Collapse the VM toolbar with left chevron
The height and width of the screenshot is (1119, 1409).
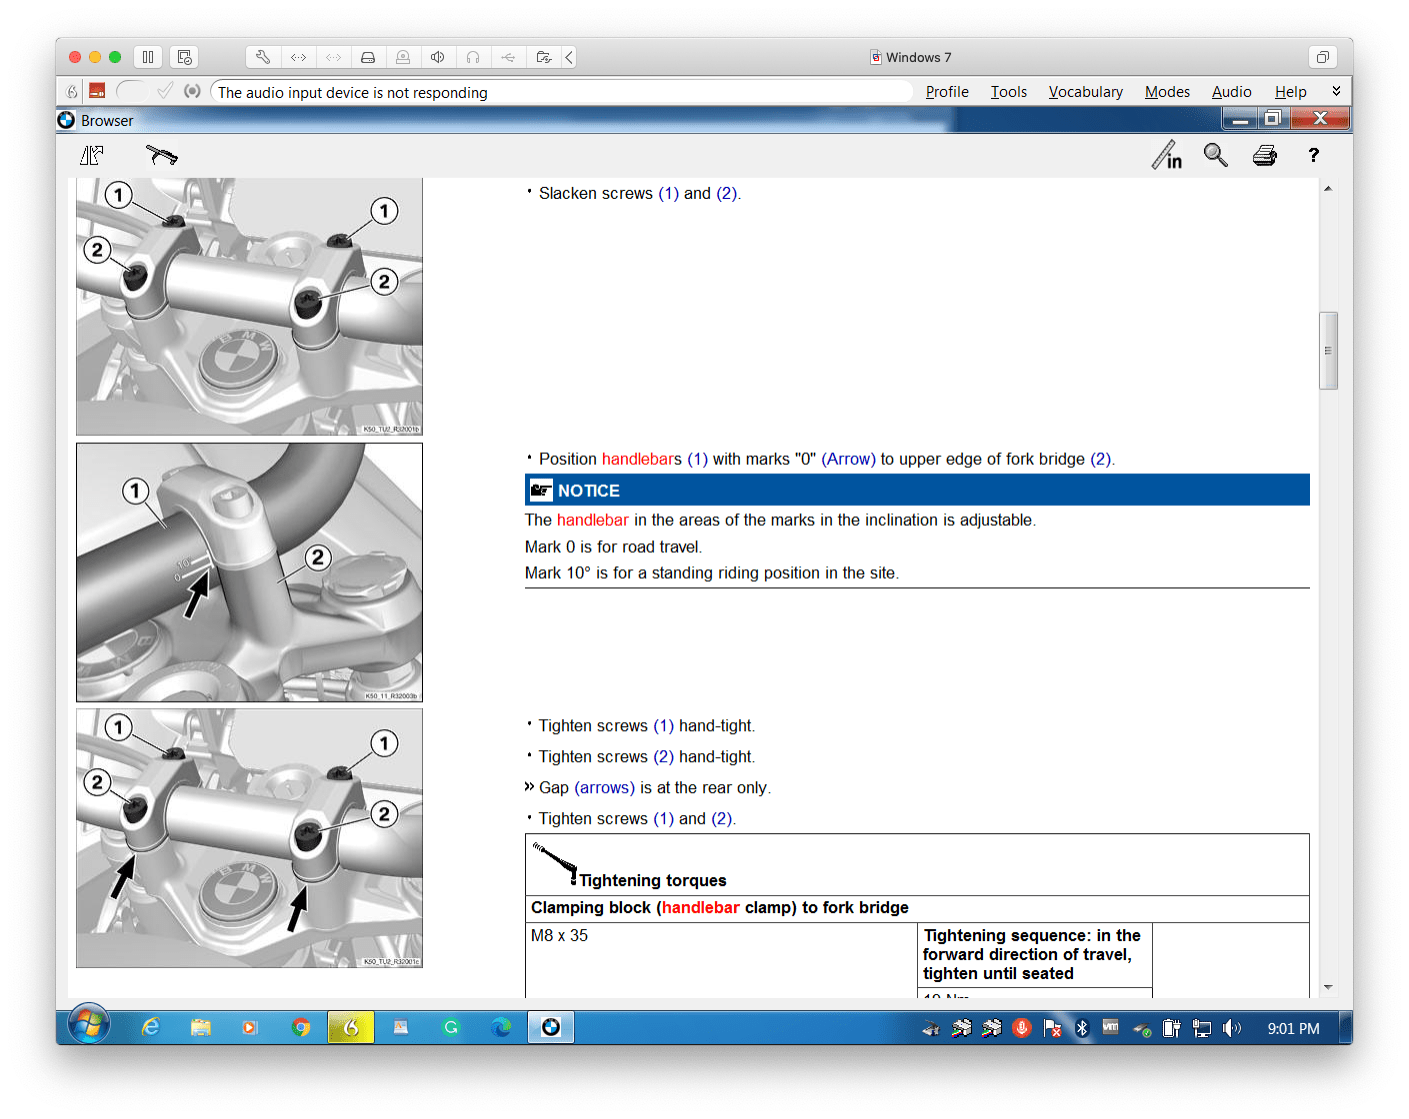click(x=569, y=57)
